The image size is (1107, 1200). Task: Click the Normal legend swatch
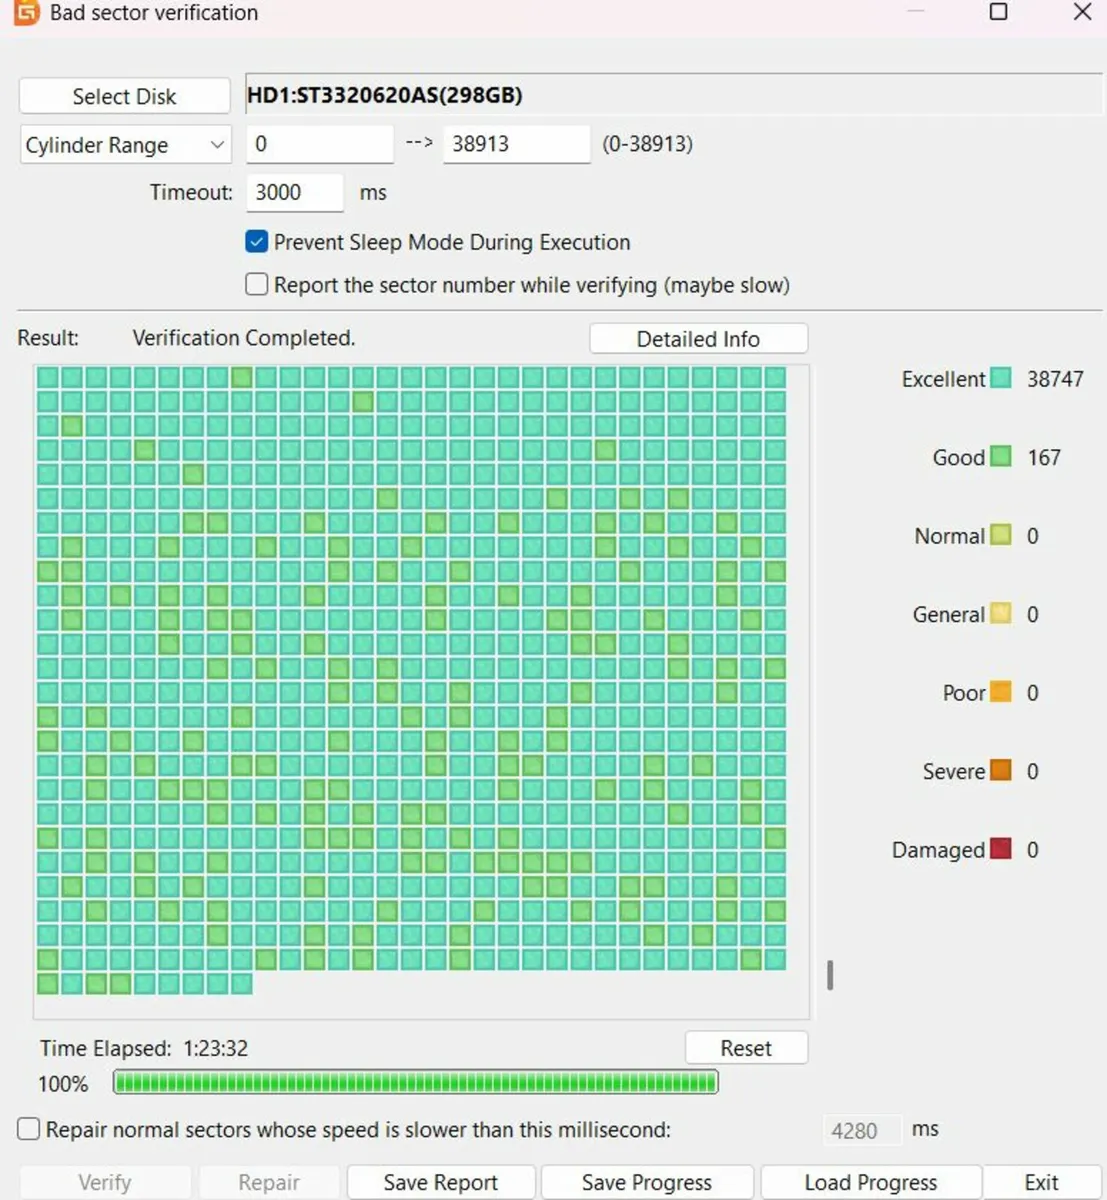(1000, 536)
